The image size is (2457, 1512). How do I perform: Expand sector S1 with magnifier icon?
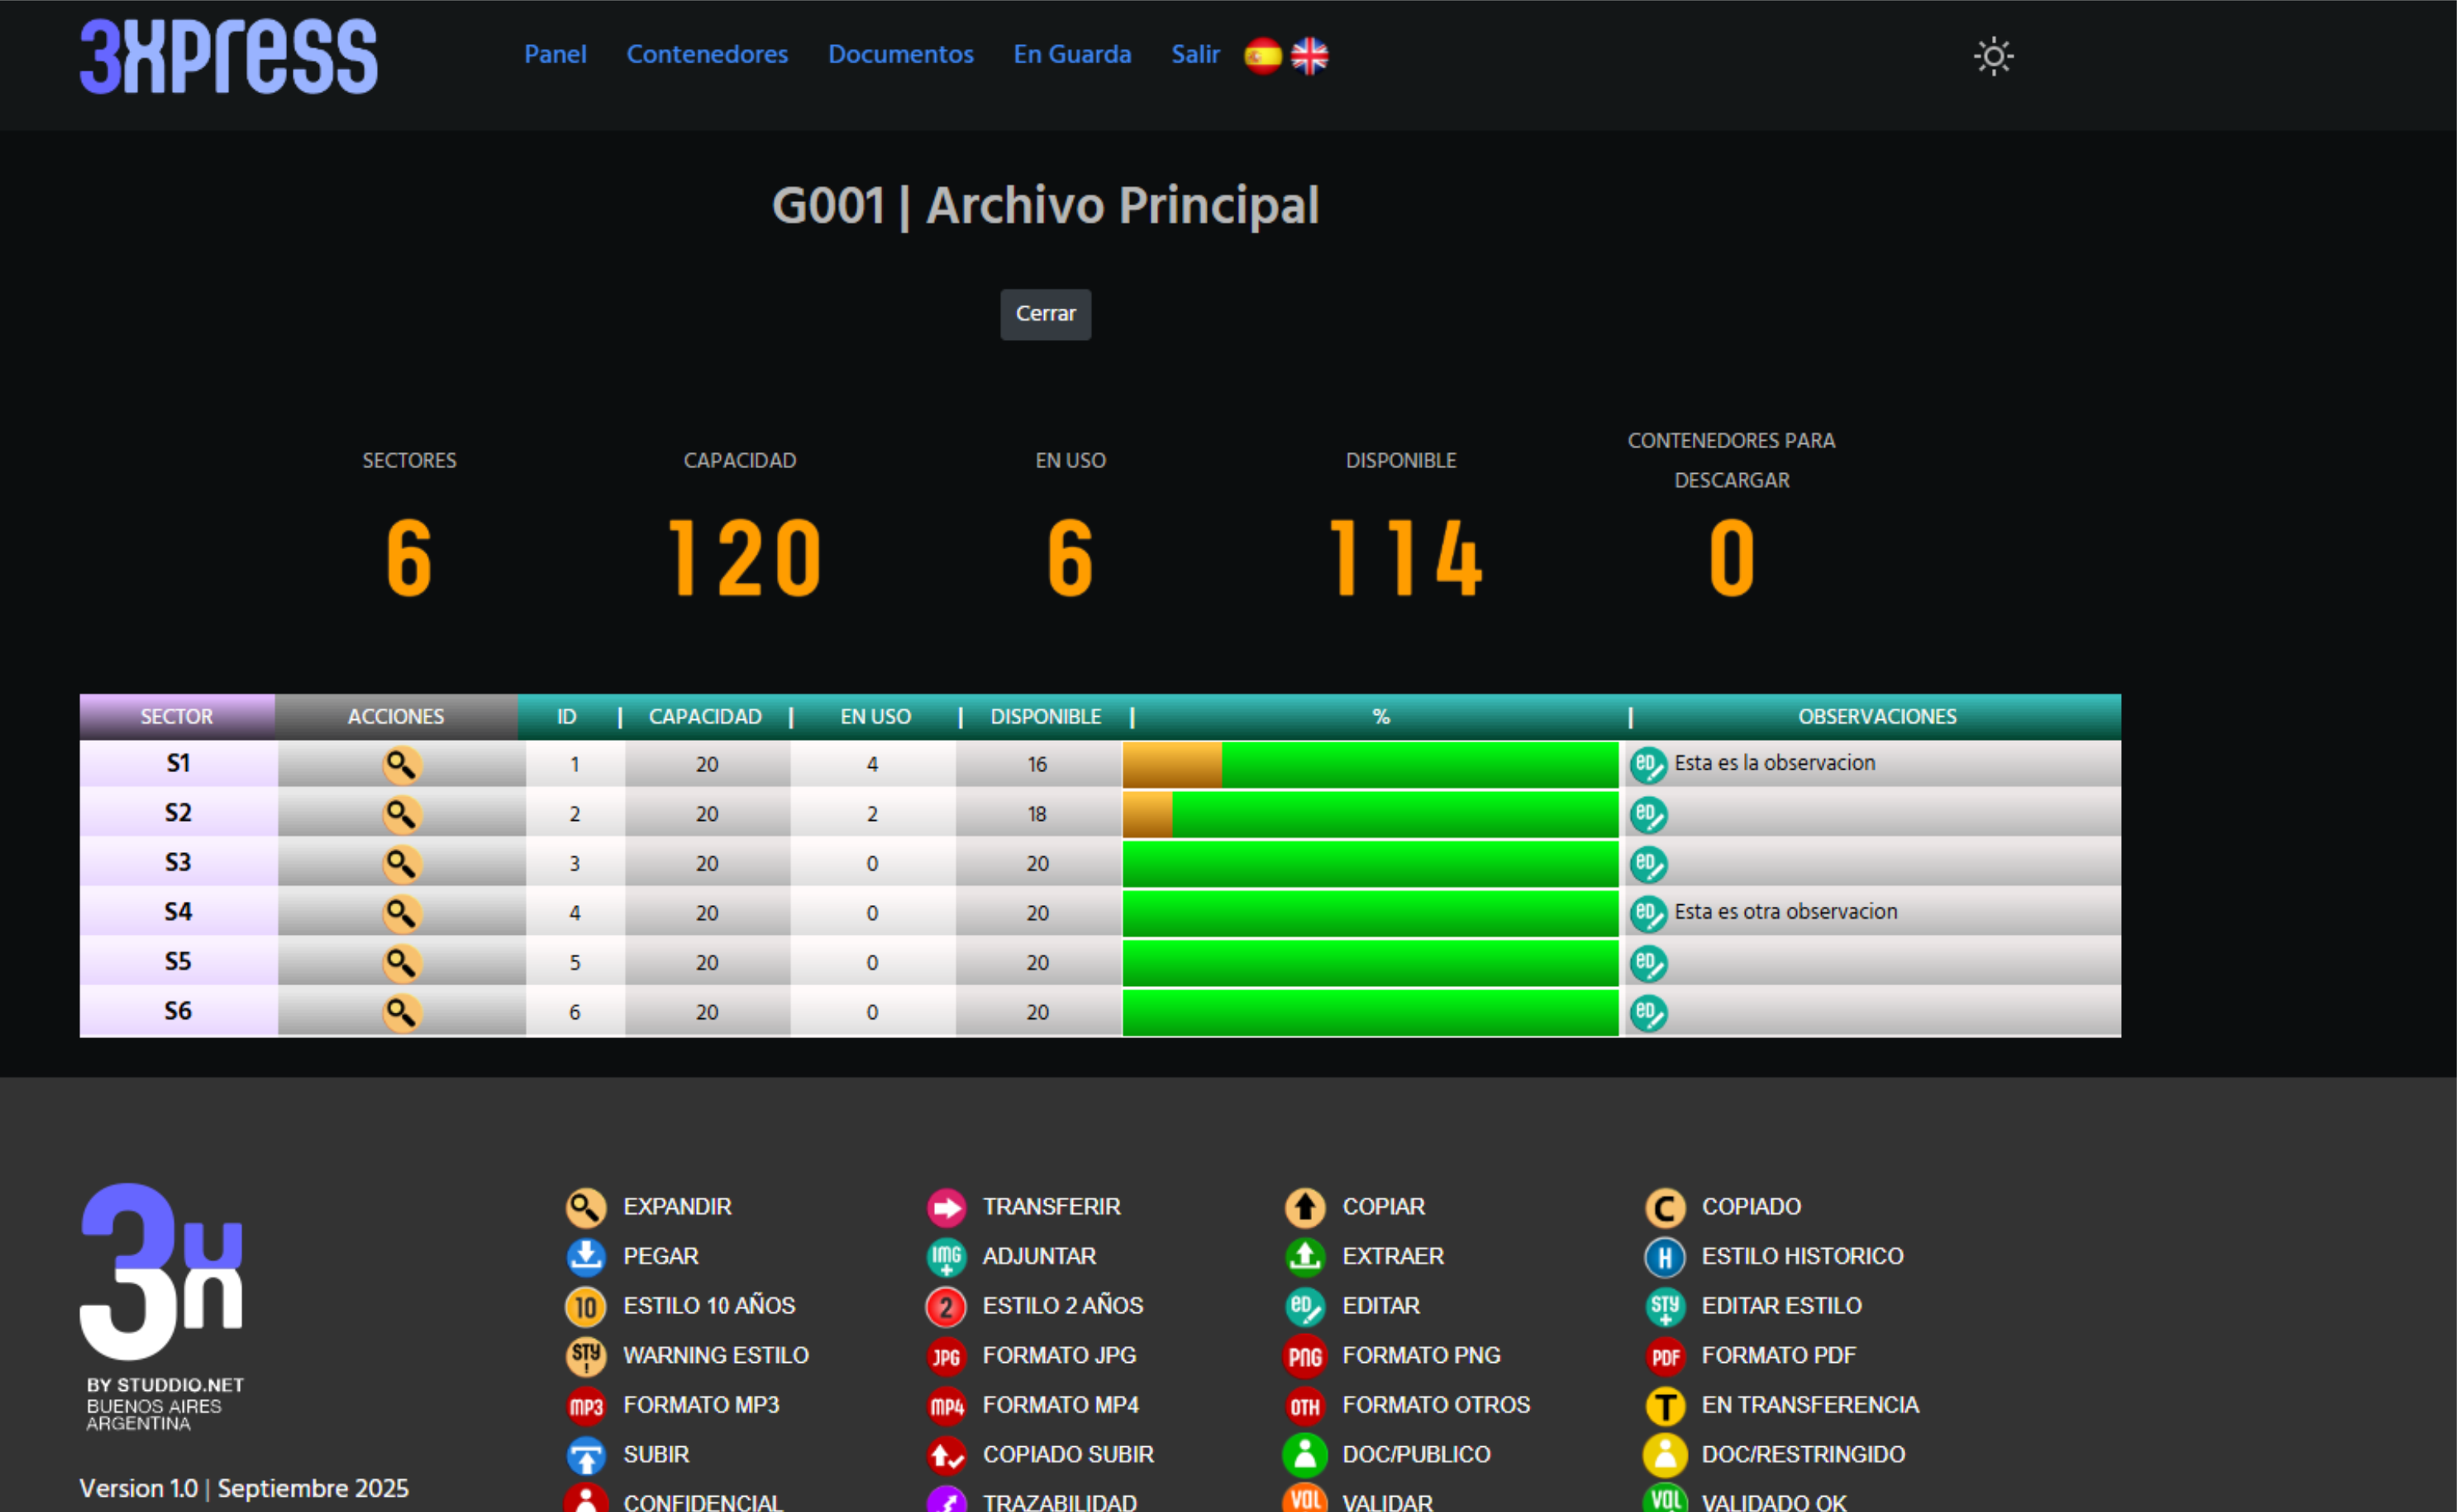pyautogui.click(x=402, y=765)
